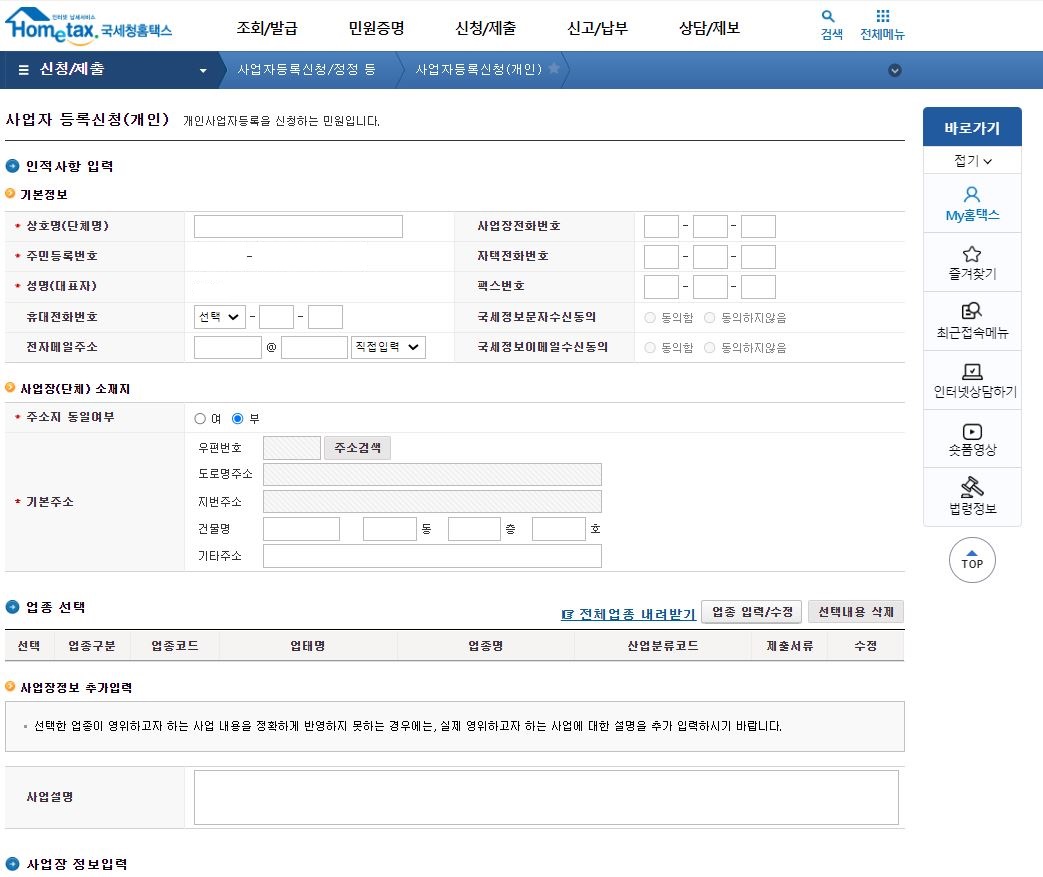Image resolution: width=1043 pixels, height=877 pixels.
Task: Open the 상담/제보 menu
Action: point(709,28)
